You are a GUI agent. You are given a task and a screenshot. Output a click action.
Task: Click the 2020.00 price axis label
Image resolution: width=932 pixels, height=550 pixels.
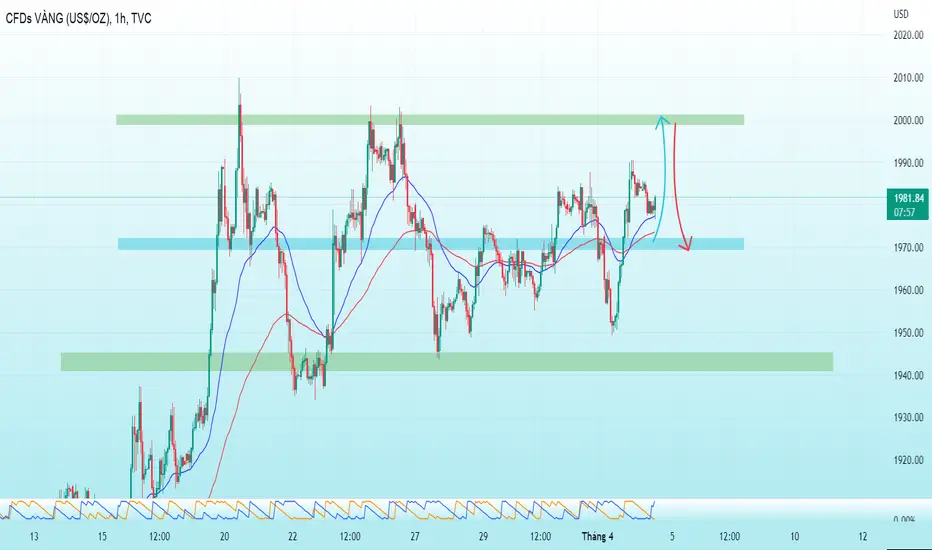click(x=908, y=35)
